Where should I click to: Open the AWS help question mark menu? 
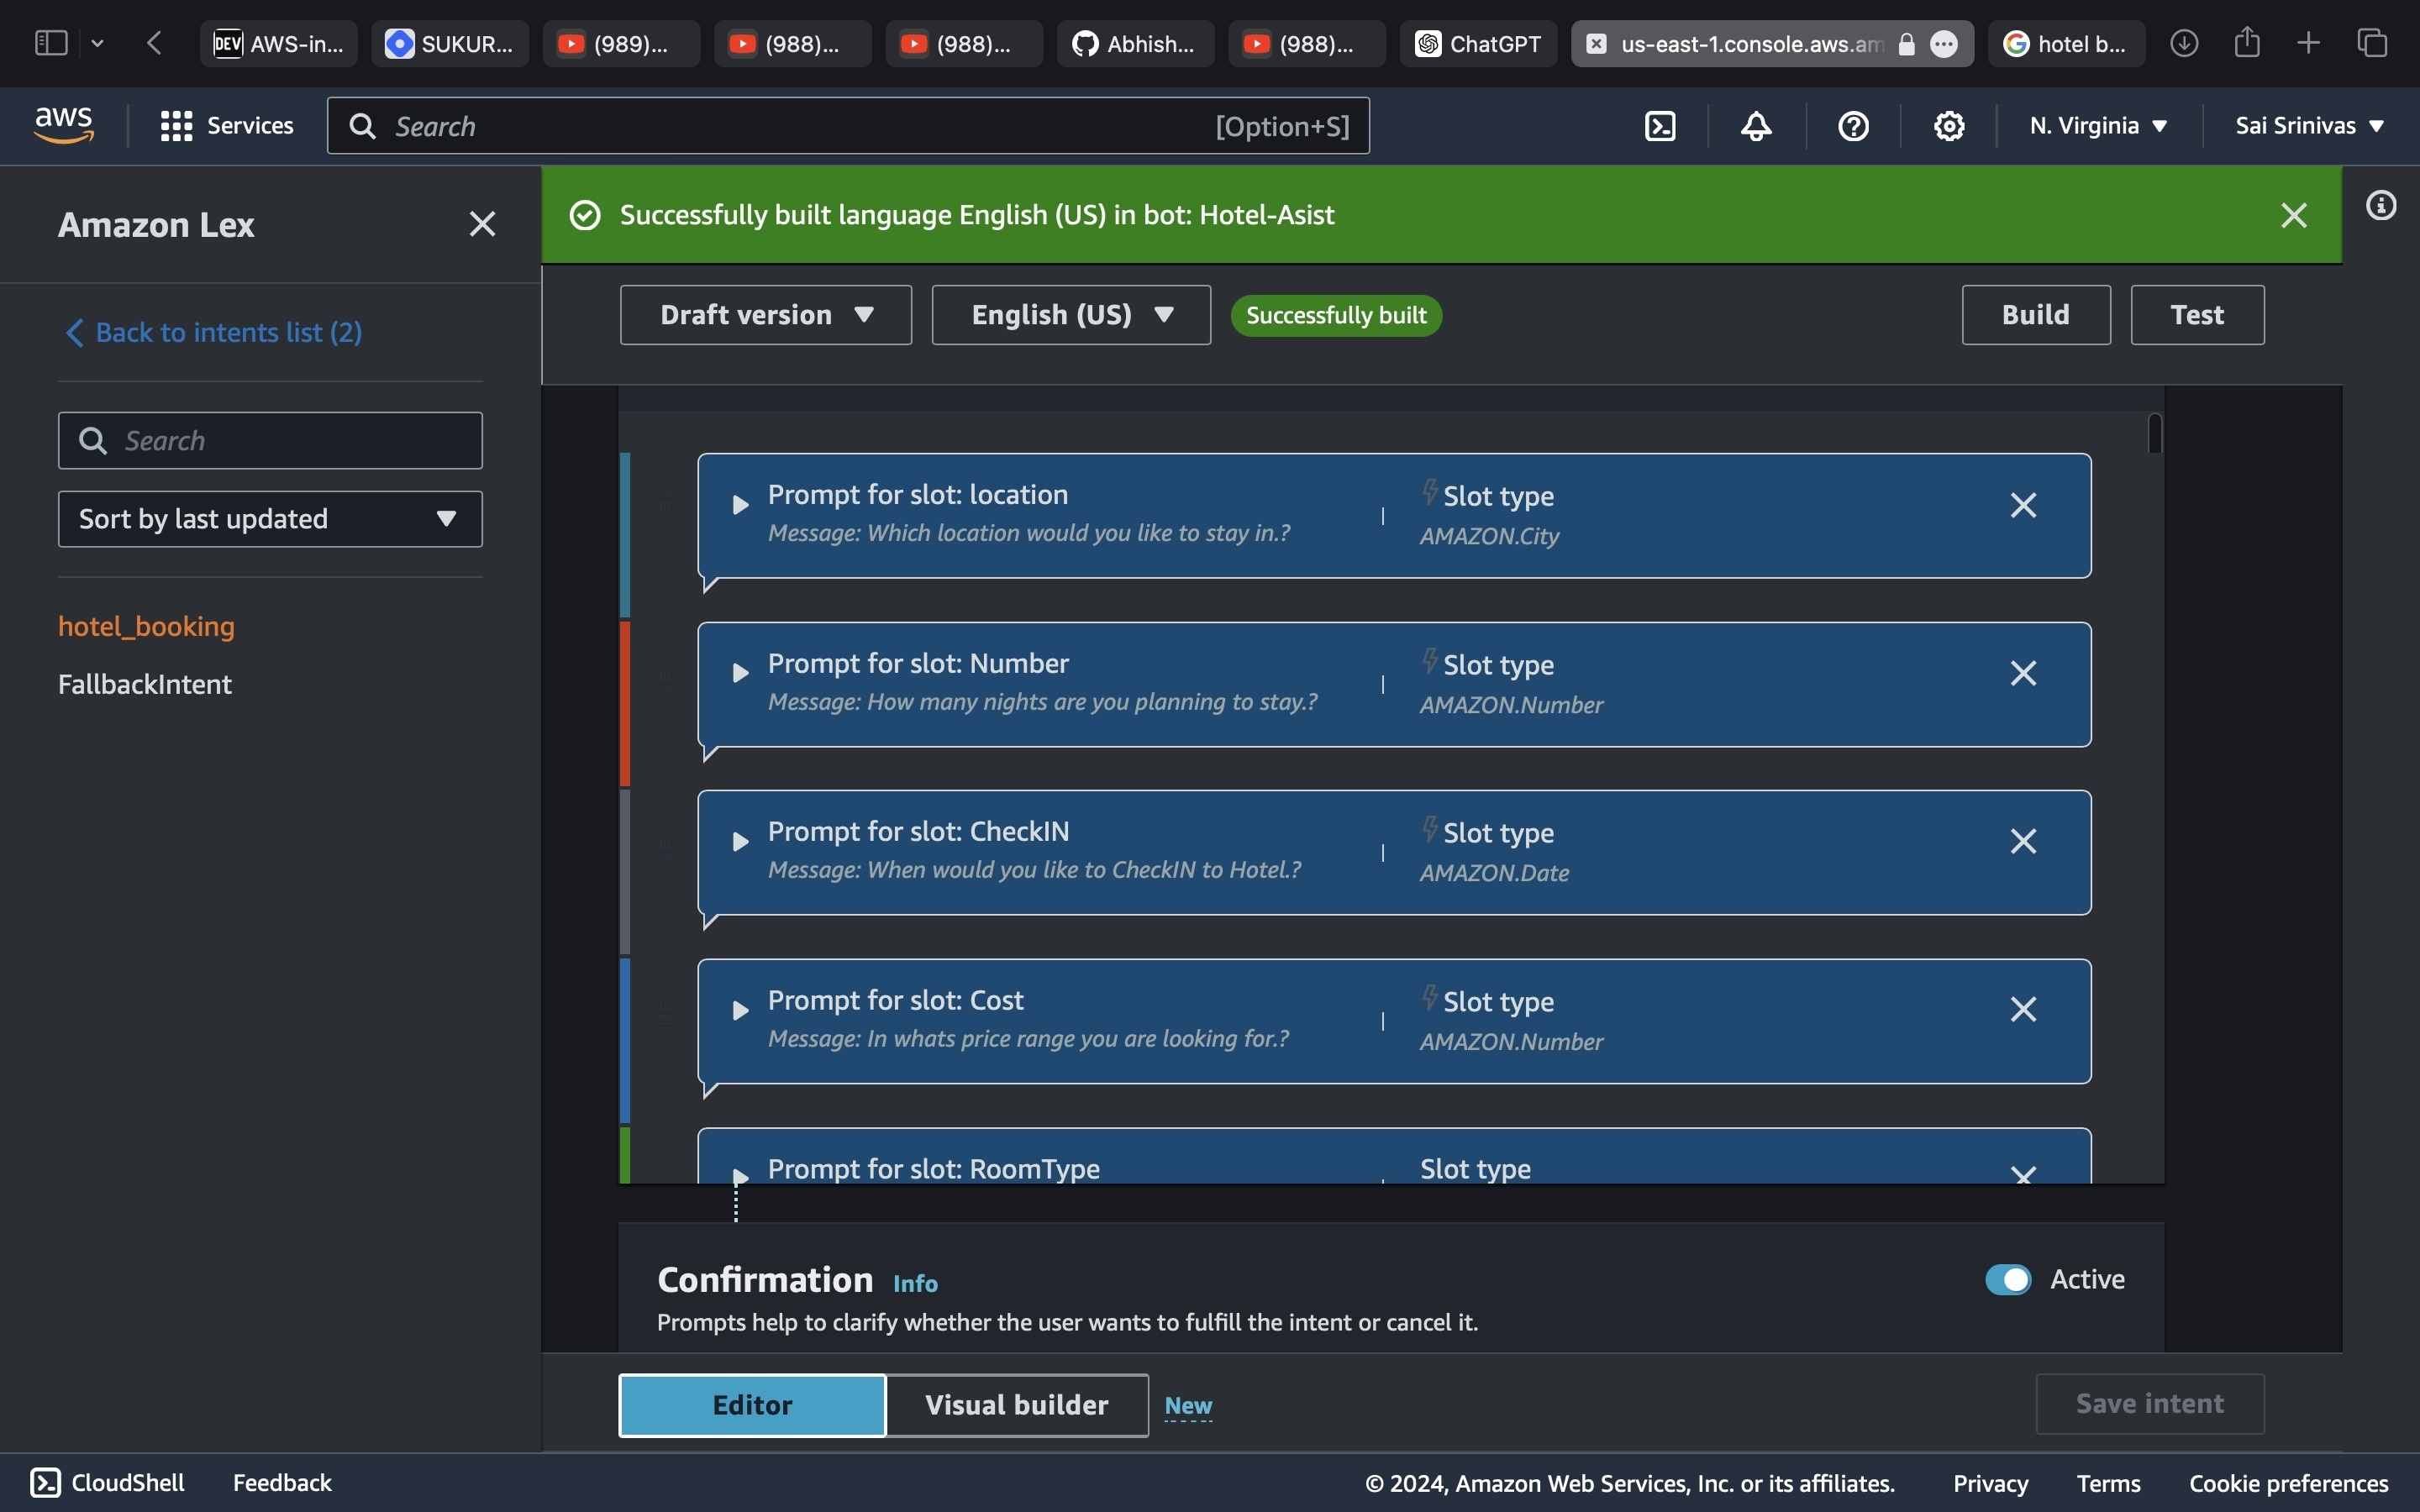point(1853,126)
